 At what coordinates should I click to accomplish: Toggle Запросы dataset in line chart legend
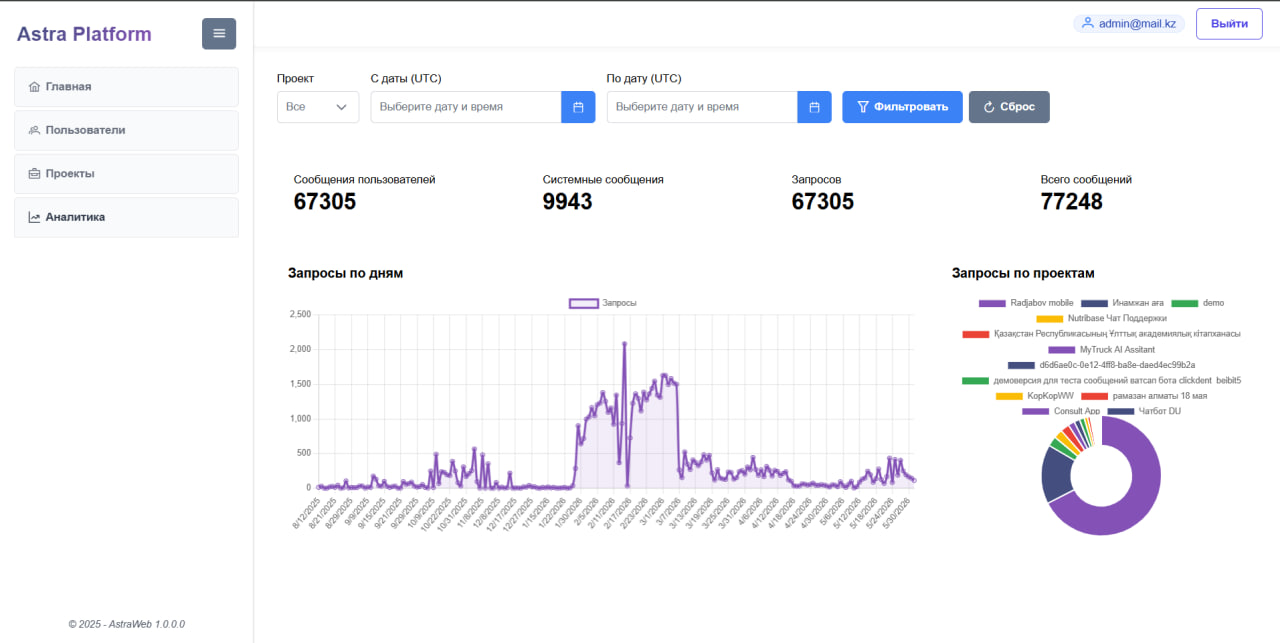[603, 303]
